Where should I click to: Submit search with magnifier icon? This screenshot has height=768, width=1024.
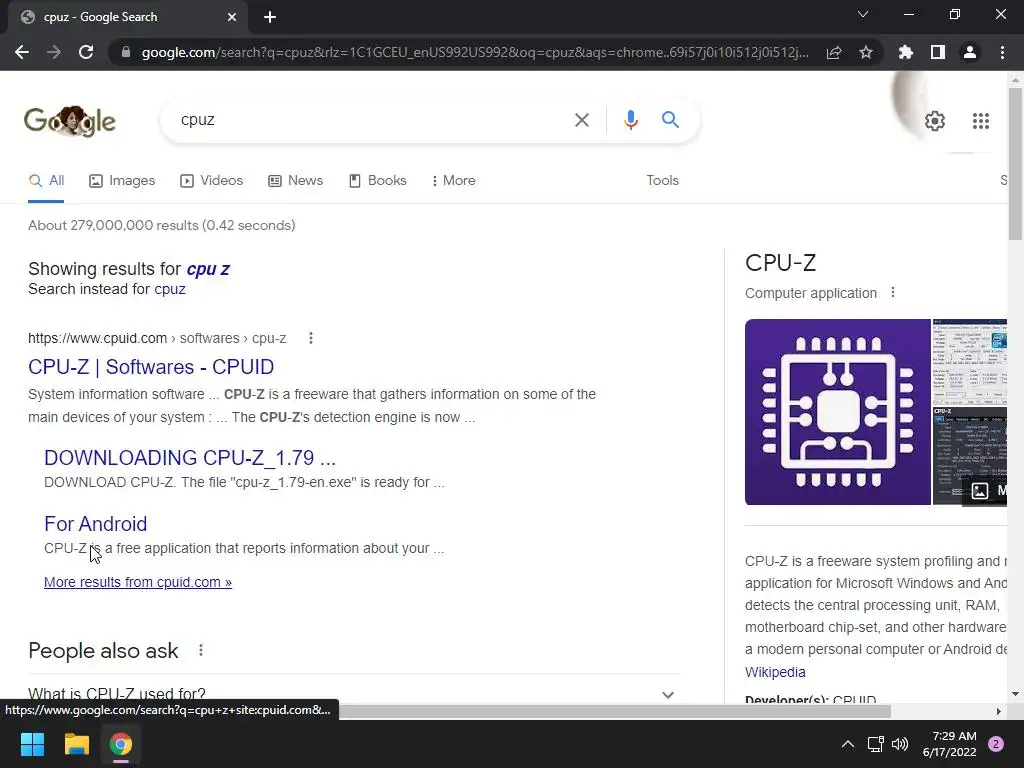point(670,120)
